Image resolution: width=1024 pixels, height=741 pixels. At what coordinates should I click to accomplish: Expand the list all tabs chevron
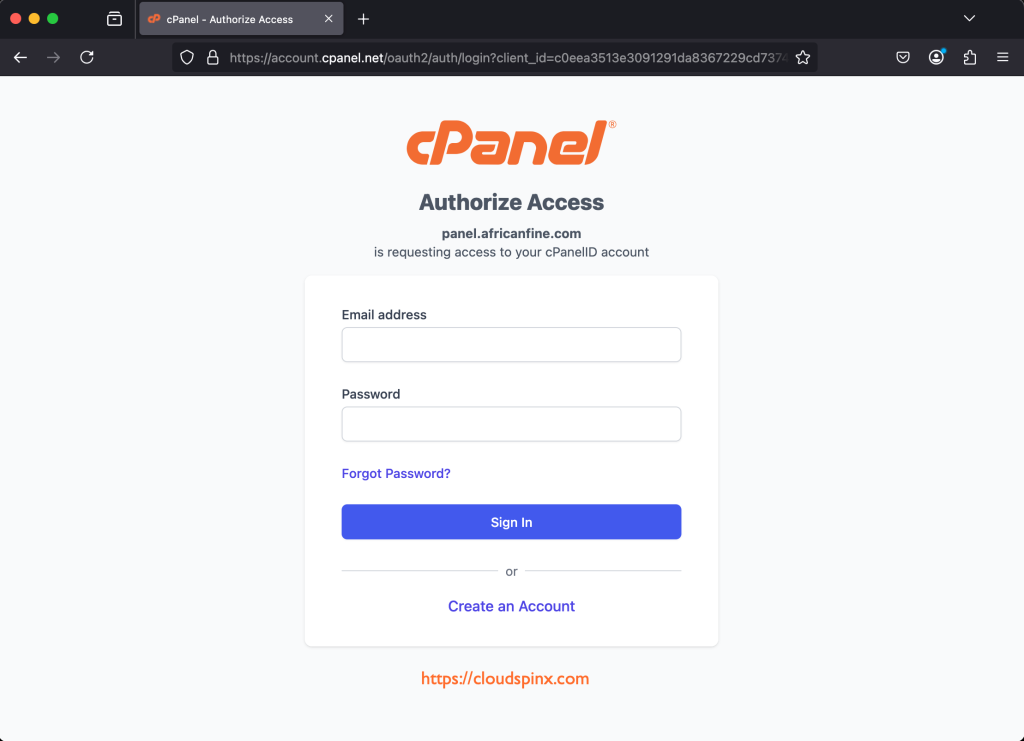click(x=968, y=19)
